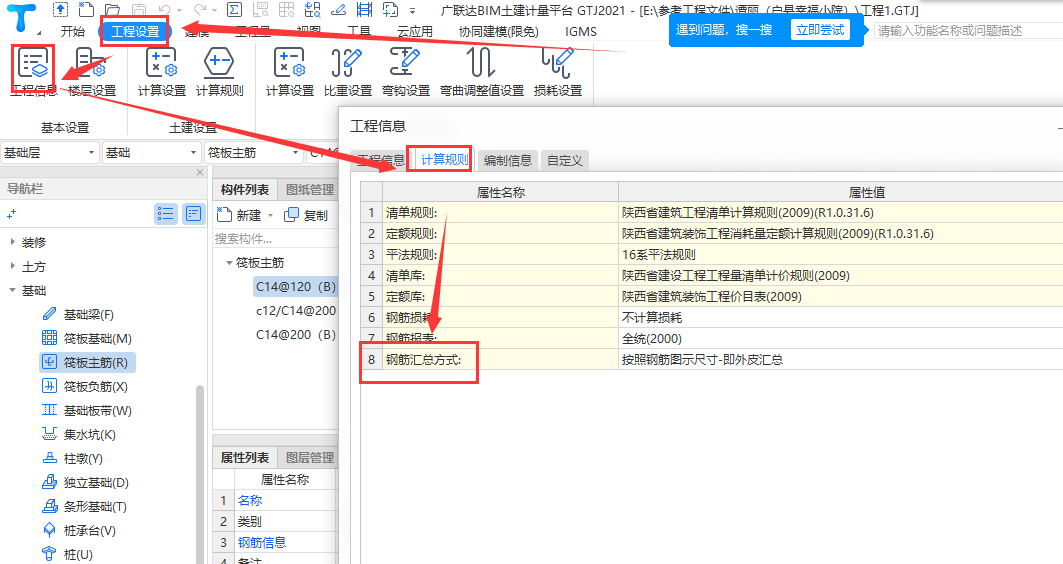Click 新建 button in component list
Viewport: 1063px width, 564px height.
239,215
